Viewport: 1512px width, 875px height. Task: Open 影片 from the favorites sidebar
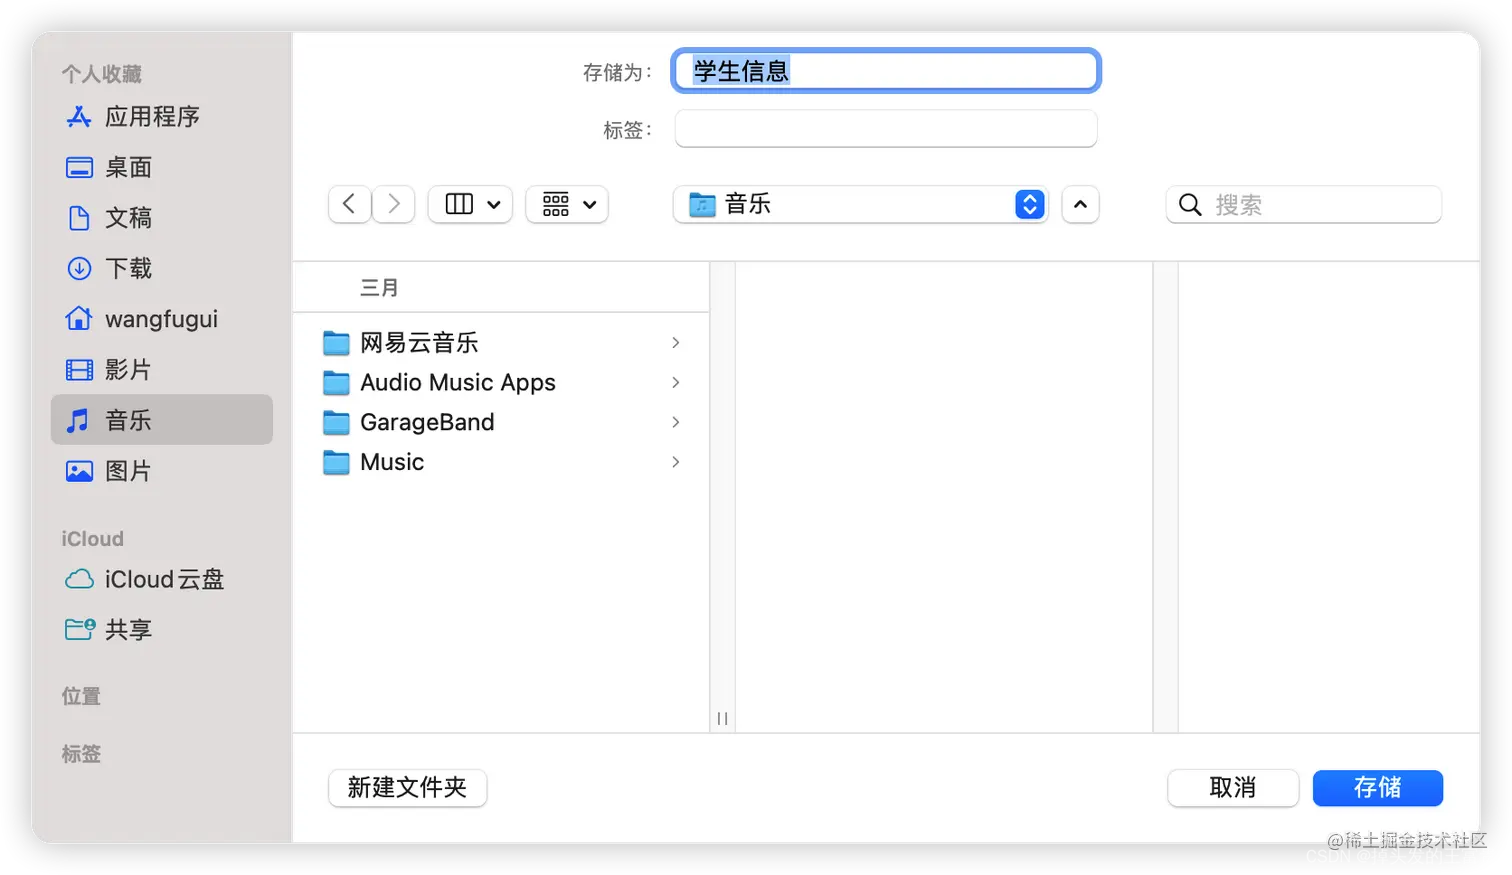[x=128, y=369]
